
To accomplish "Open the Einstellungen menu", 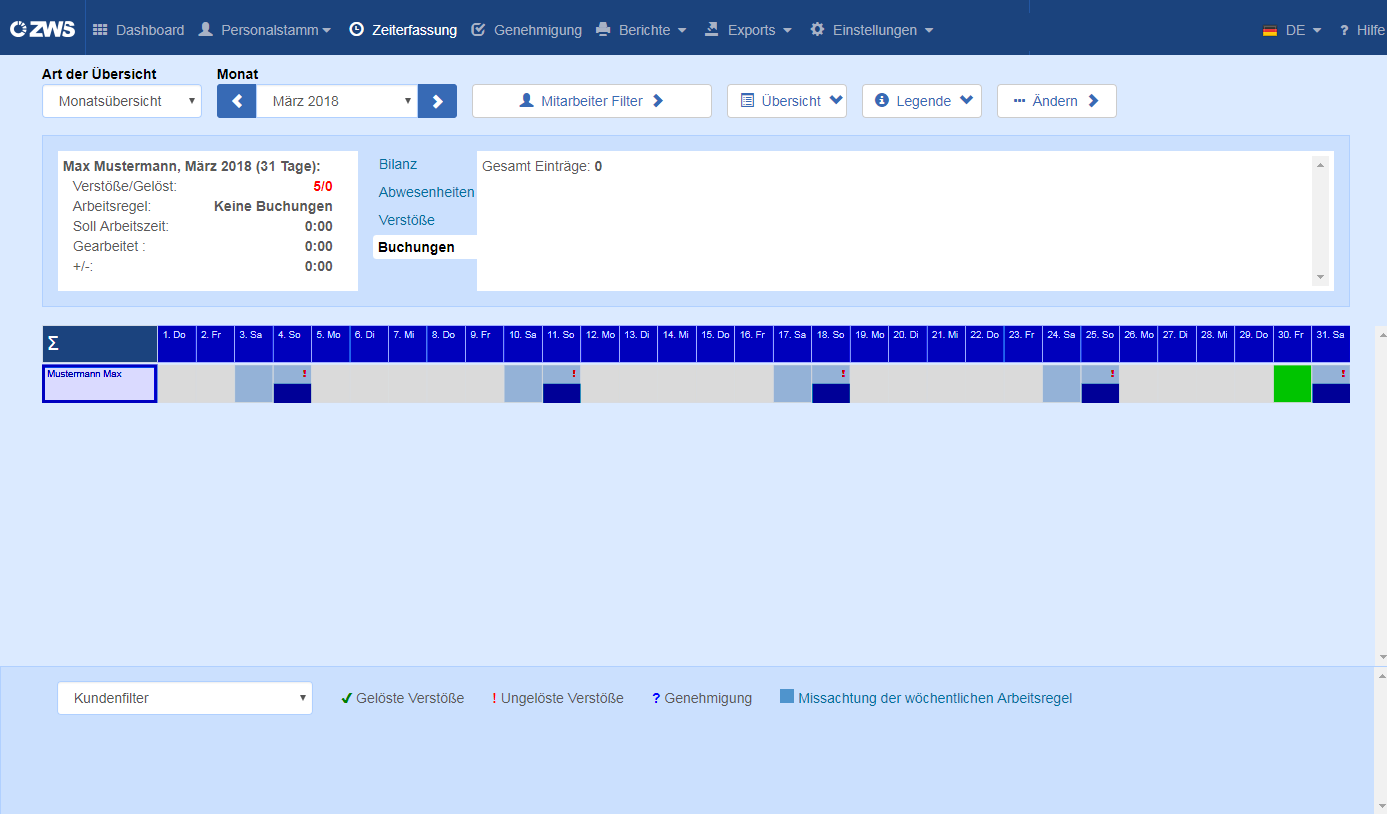I will (871, 30).
